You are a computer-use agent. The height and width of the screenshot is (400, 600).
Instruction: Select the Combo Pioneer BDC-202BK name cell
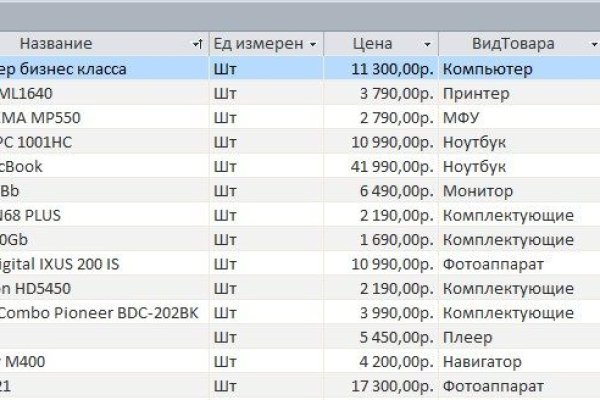pos(98,312)
